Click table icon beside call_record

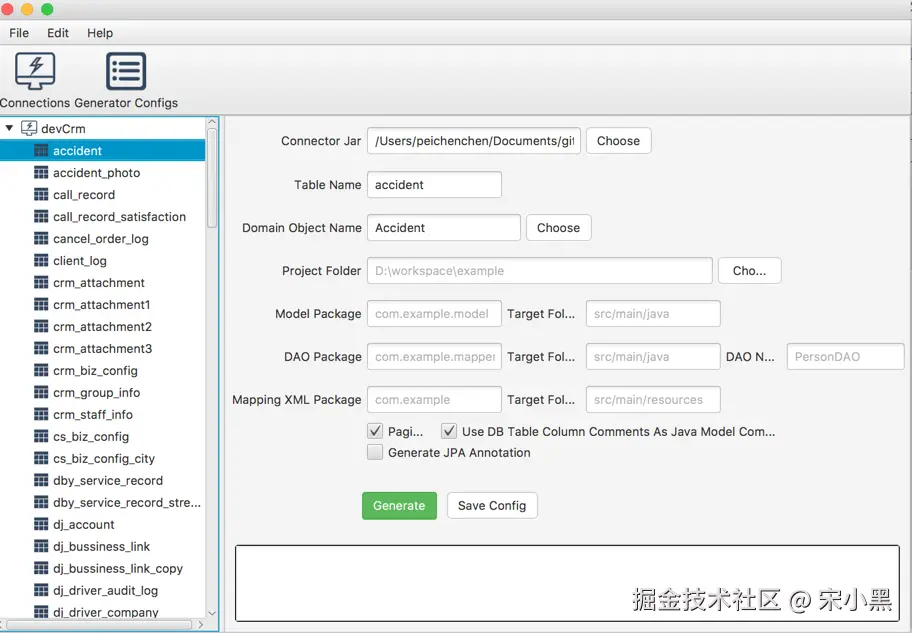click(x=41, y=194)
